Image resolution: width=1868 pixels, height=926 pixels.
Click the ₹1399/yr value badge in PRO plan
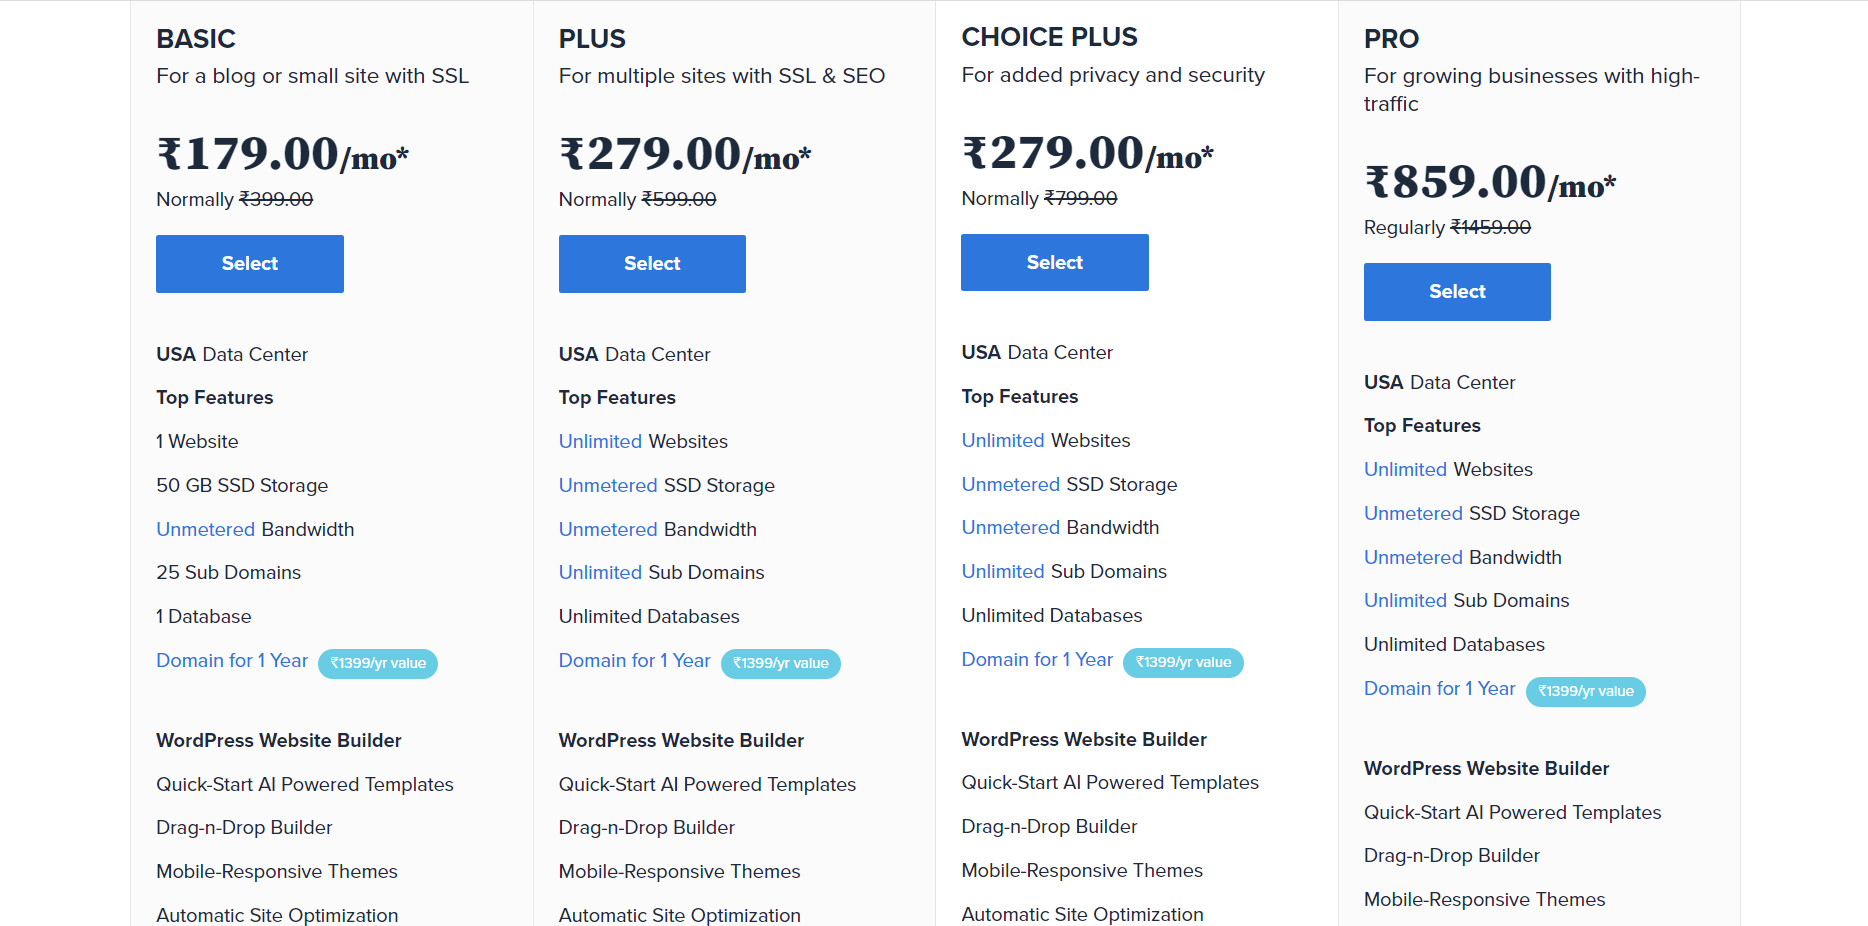coord(1586,691)
